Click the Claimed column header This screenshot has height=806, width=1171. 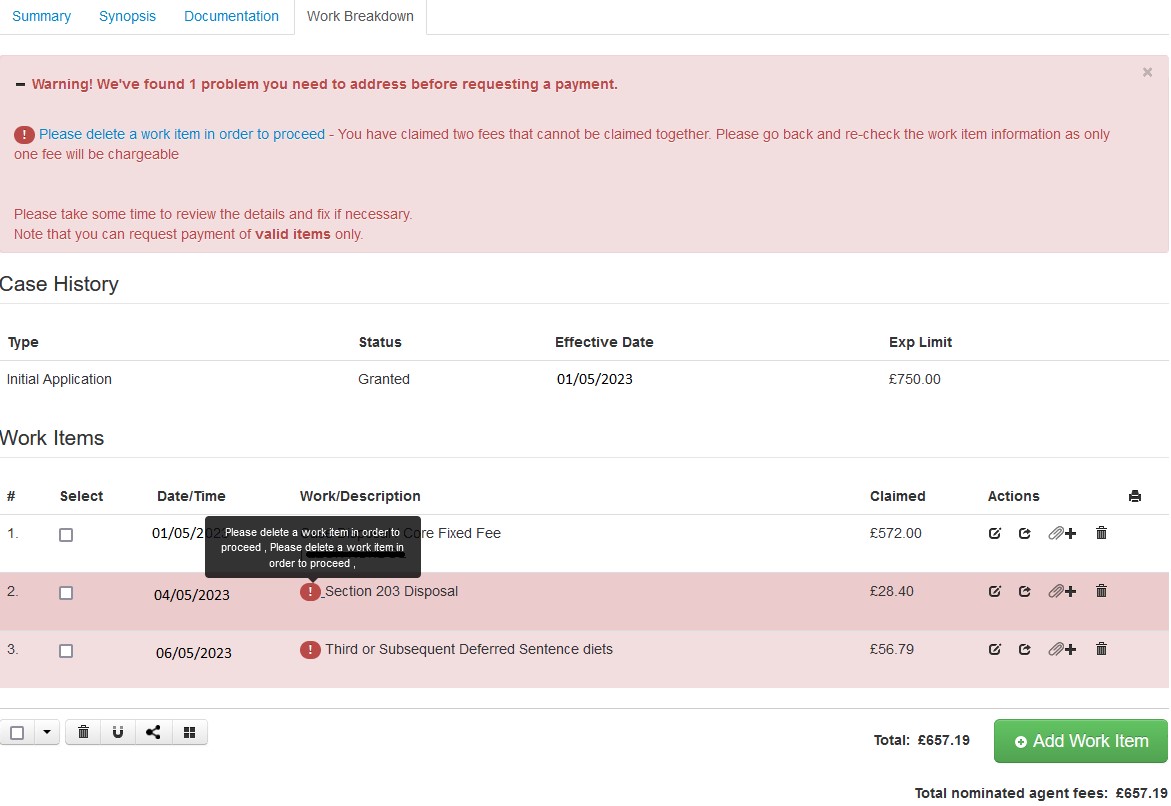(898, 497)
